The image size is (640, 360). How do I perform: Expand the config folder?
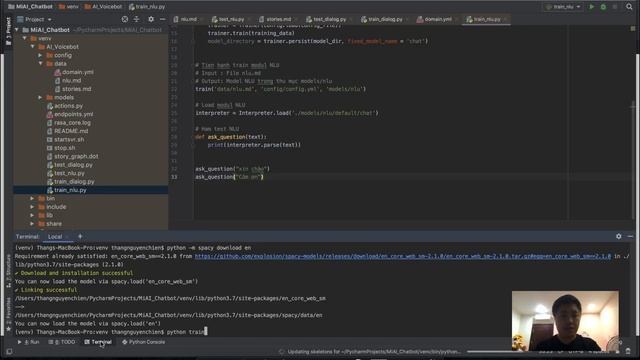tap(40, 55)
